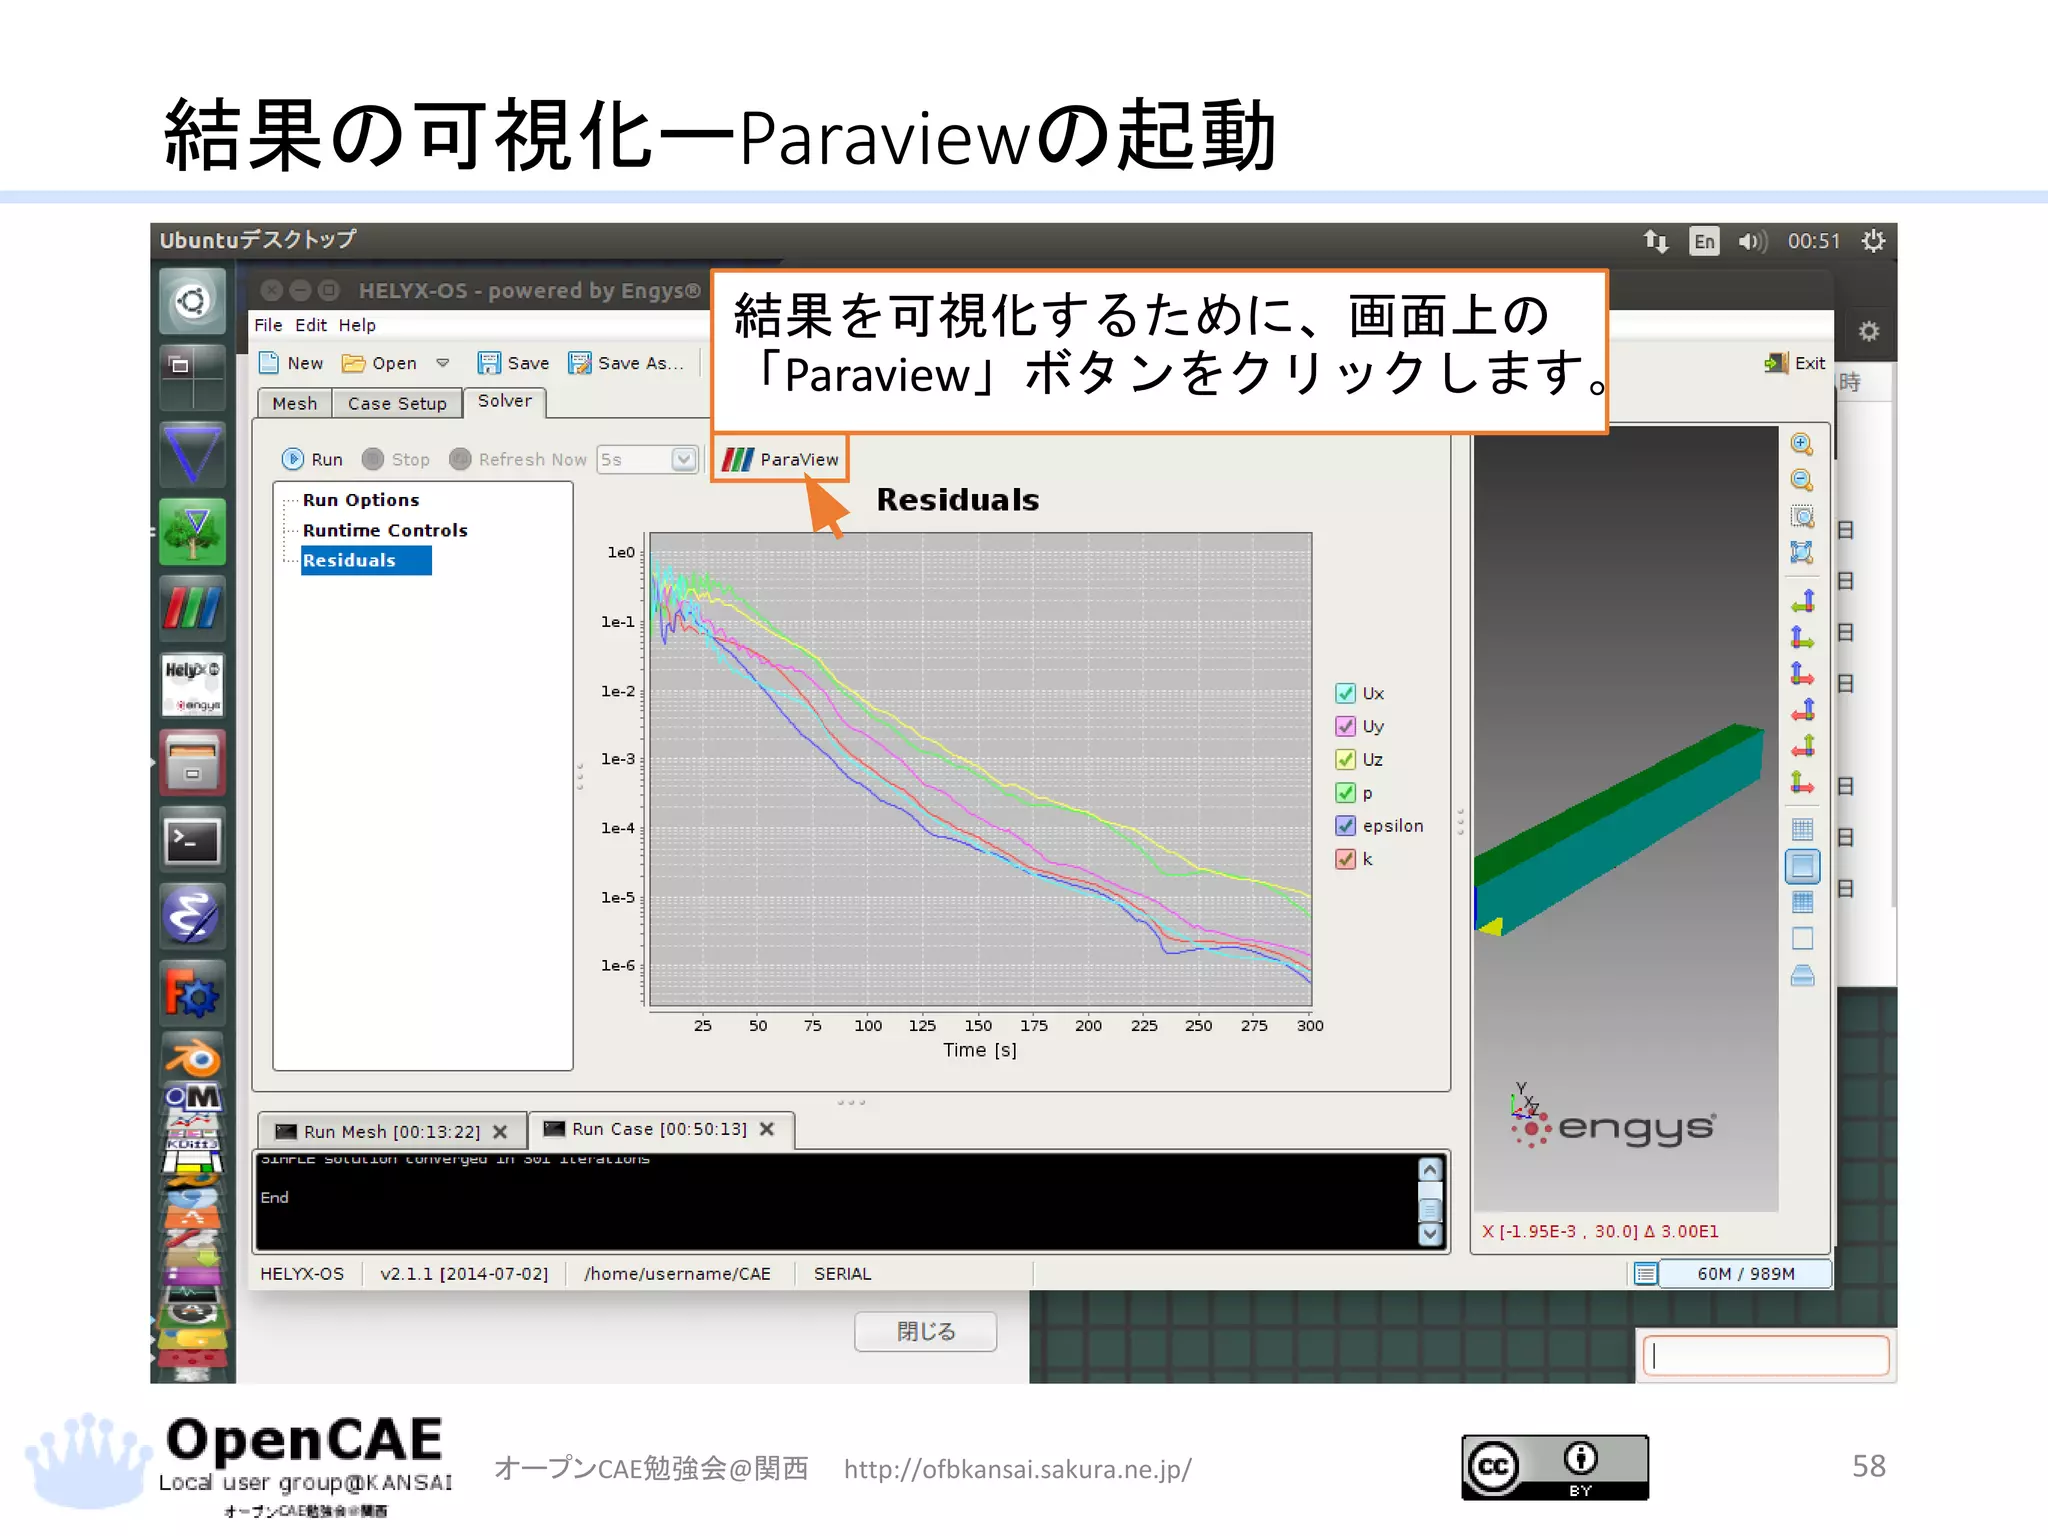The height and width of the screenshot is (1536, 2048).
Task: Expand the Open button dropdown arrow
Action: point(443,363)
